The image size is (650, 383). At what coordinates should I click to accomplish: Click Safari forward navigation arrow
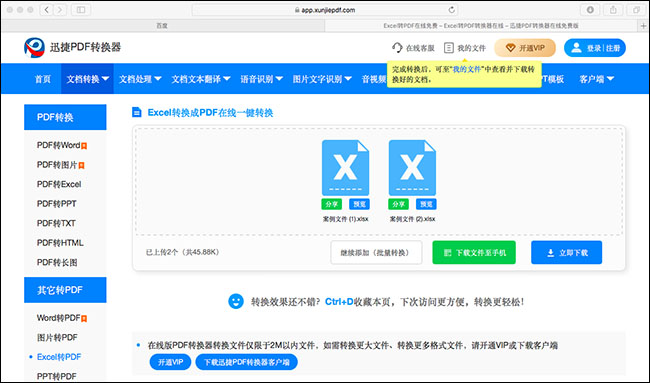point(60,10)
